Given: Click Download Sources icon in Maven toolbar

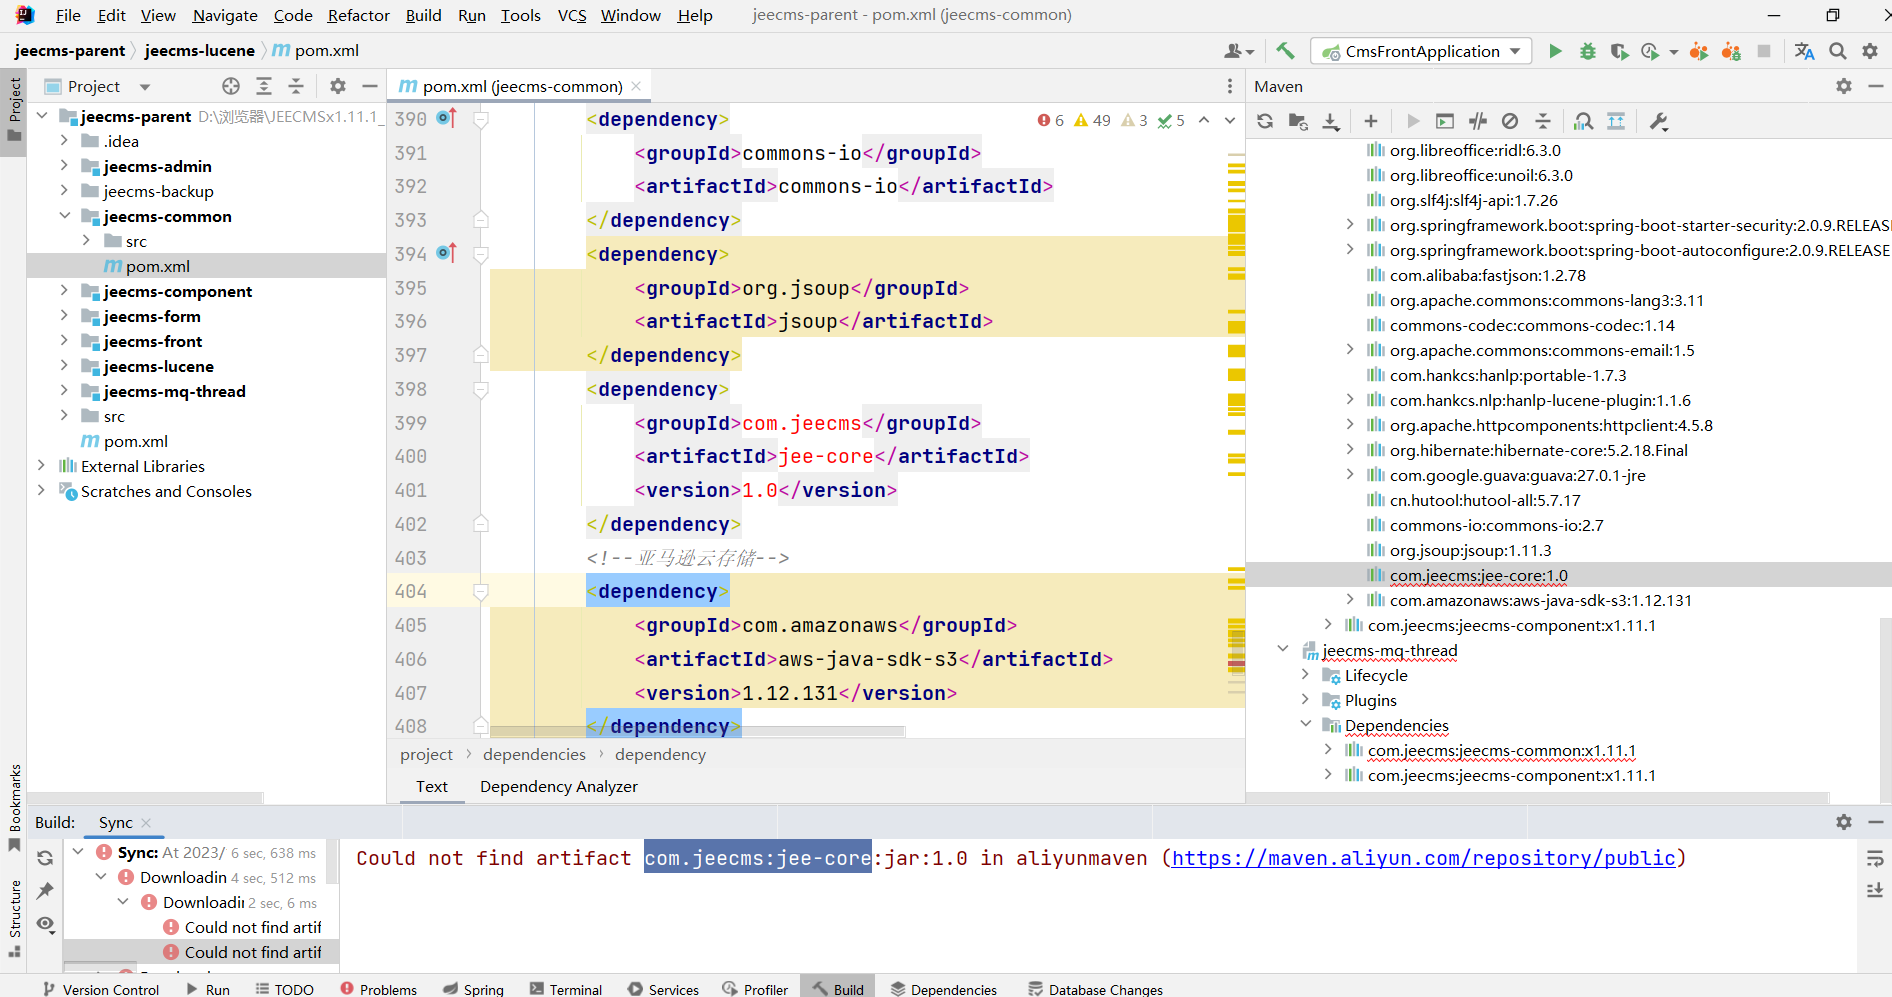Looking at the screenshot, I should (x=1331, y=121).
